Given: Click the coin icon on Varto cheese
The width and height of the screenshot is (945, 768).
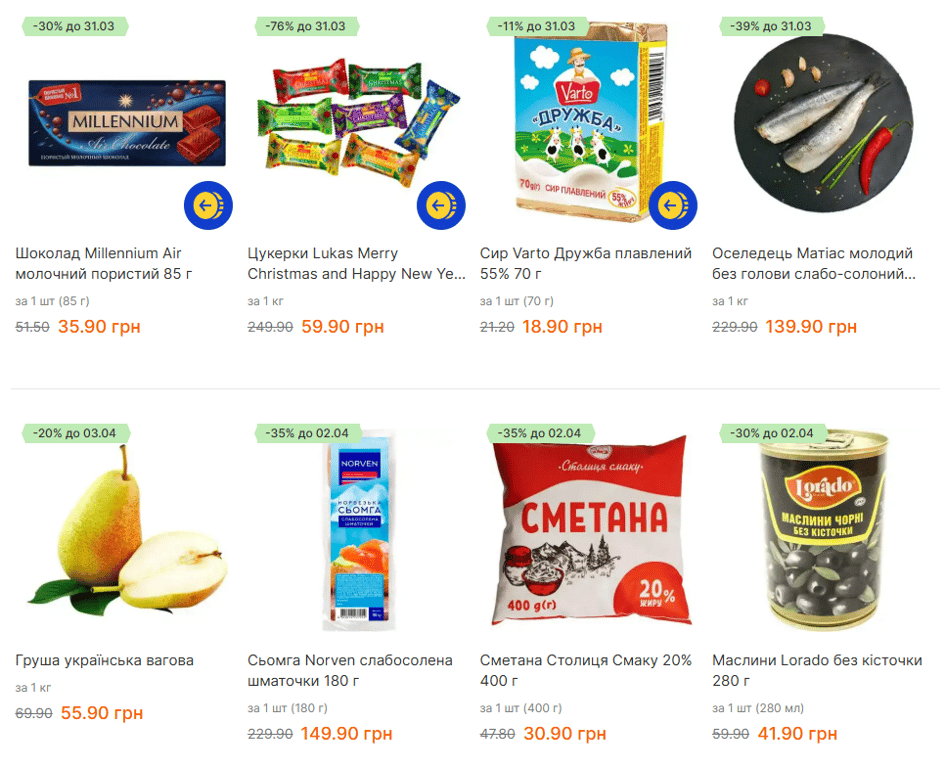Looking at the screenshot, I should tap(673, 206).
